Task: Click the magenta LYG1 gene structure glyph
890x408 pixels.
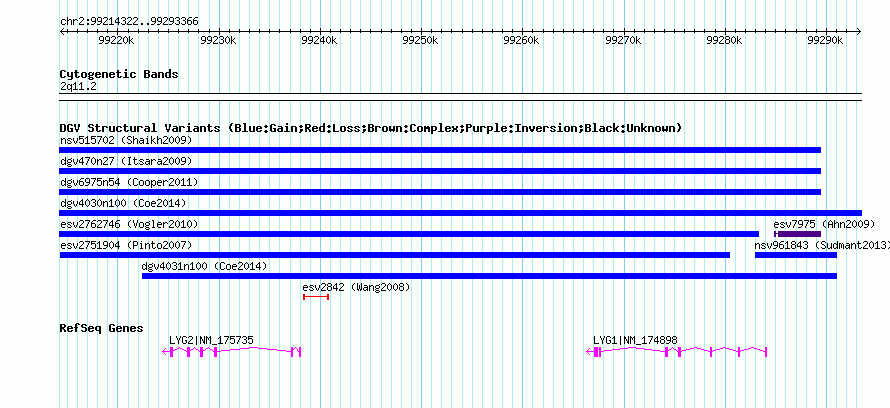Action: tap(677, 352)
